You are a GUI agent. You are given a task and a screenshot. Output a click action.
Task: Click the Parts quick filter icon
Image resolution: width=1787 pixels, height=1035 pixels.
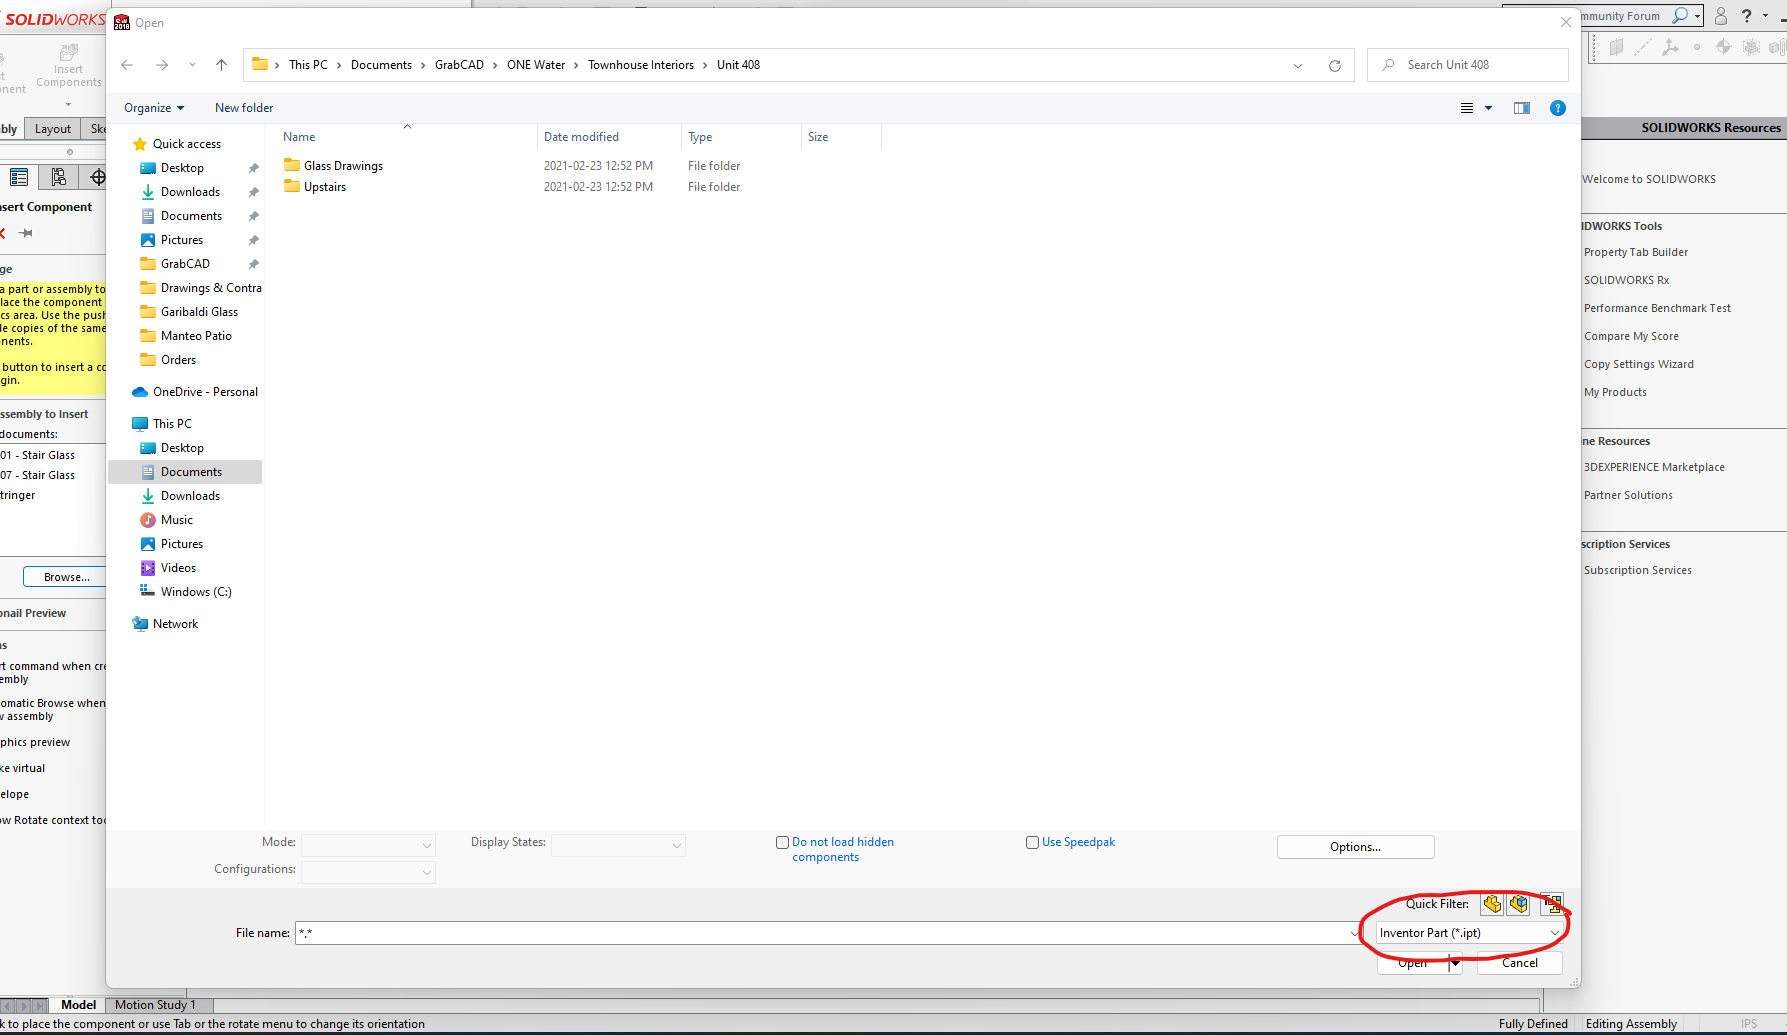(1492, 904)
